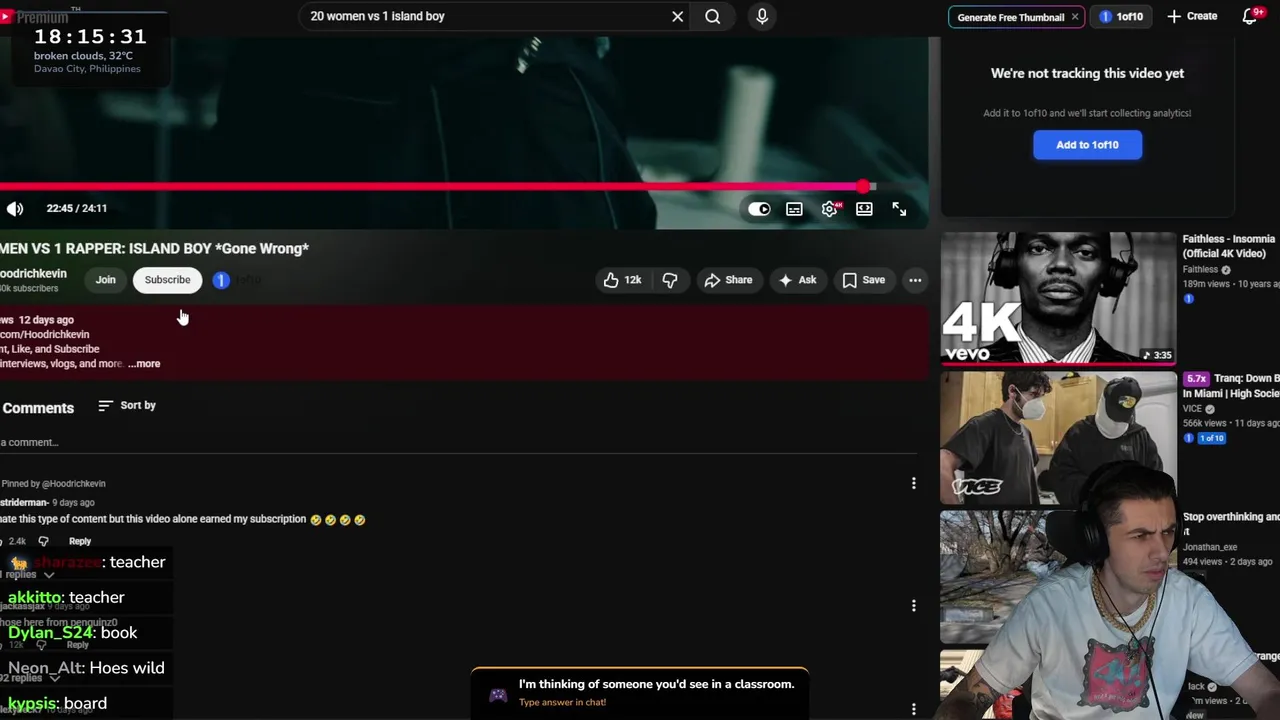Dislike the pinned comment
The image size is (1280, 720).
click(43, 541)
